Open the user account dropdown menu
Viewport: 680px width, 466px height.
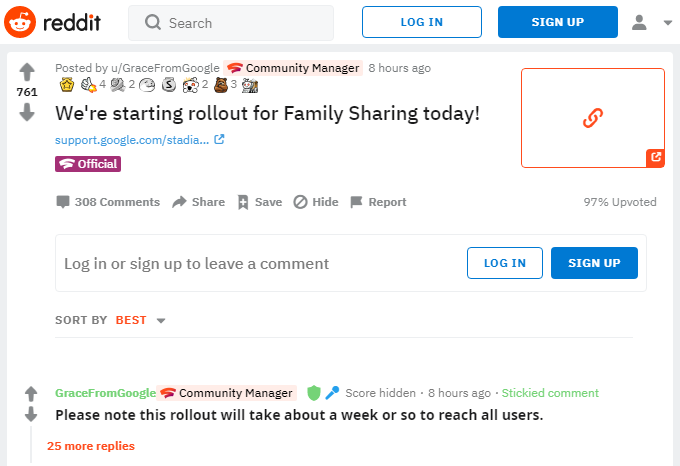pos(653,22)
